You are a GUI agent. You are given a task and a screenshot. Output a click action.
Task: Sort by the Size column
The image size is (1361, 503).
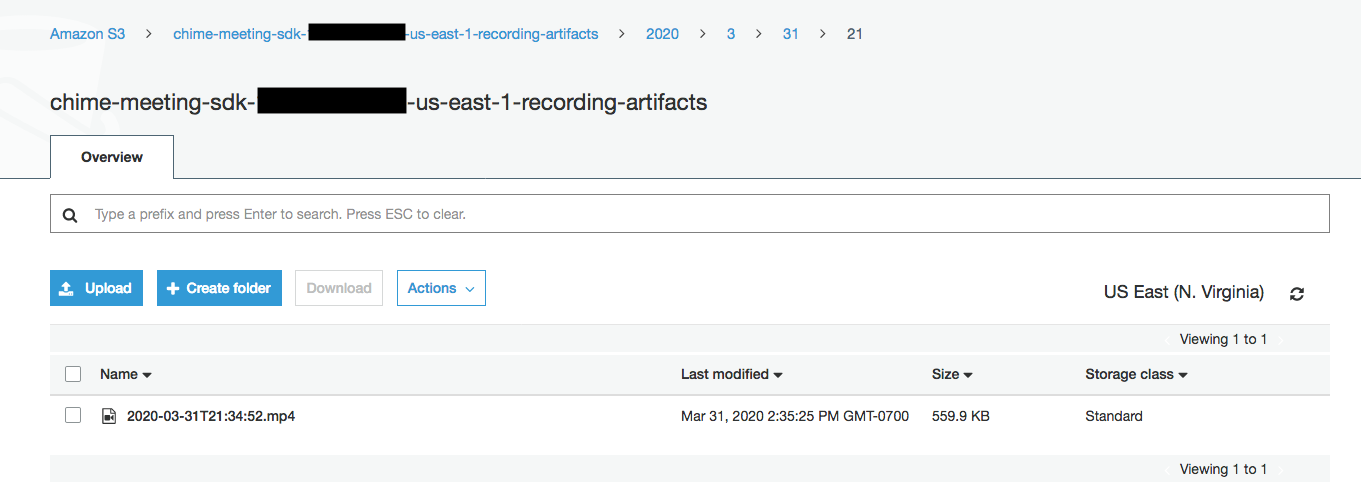click(x=952, y=374)
